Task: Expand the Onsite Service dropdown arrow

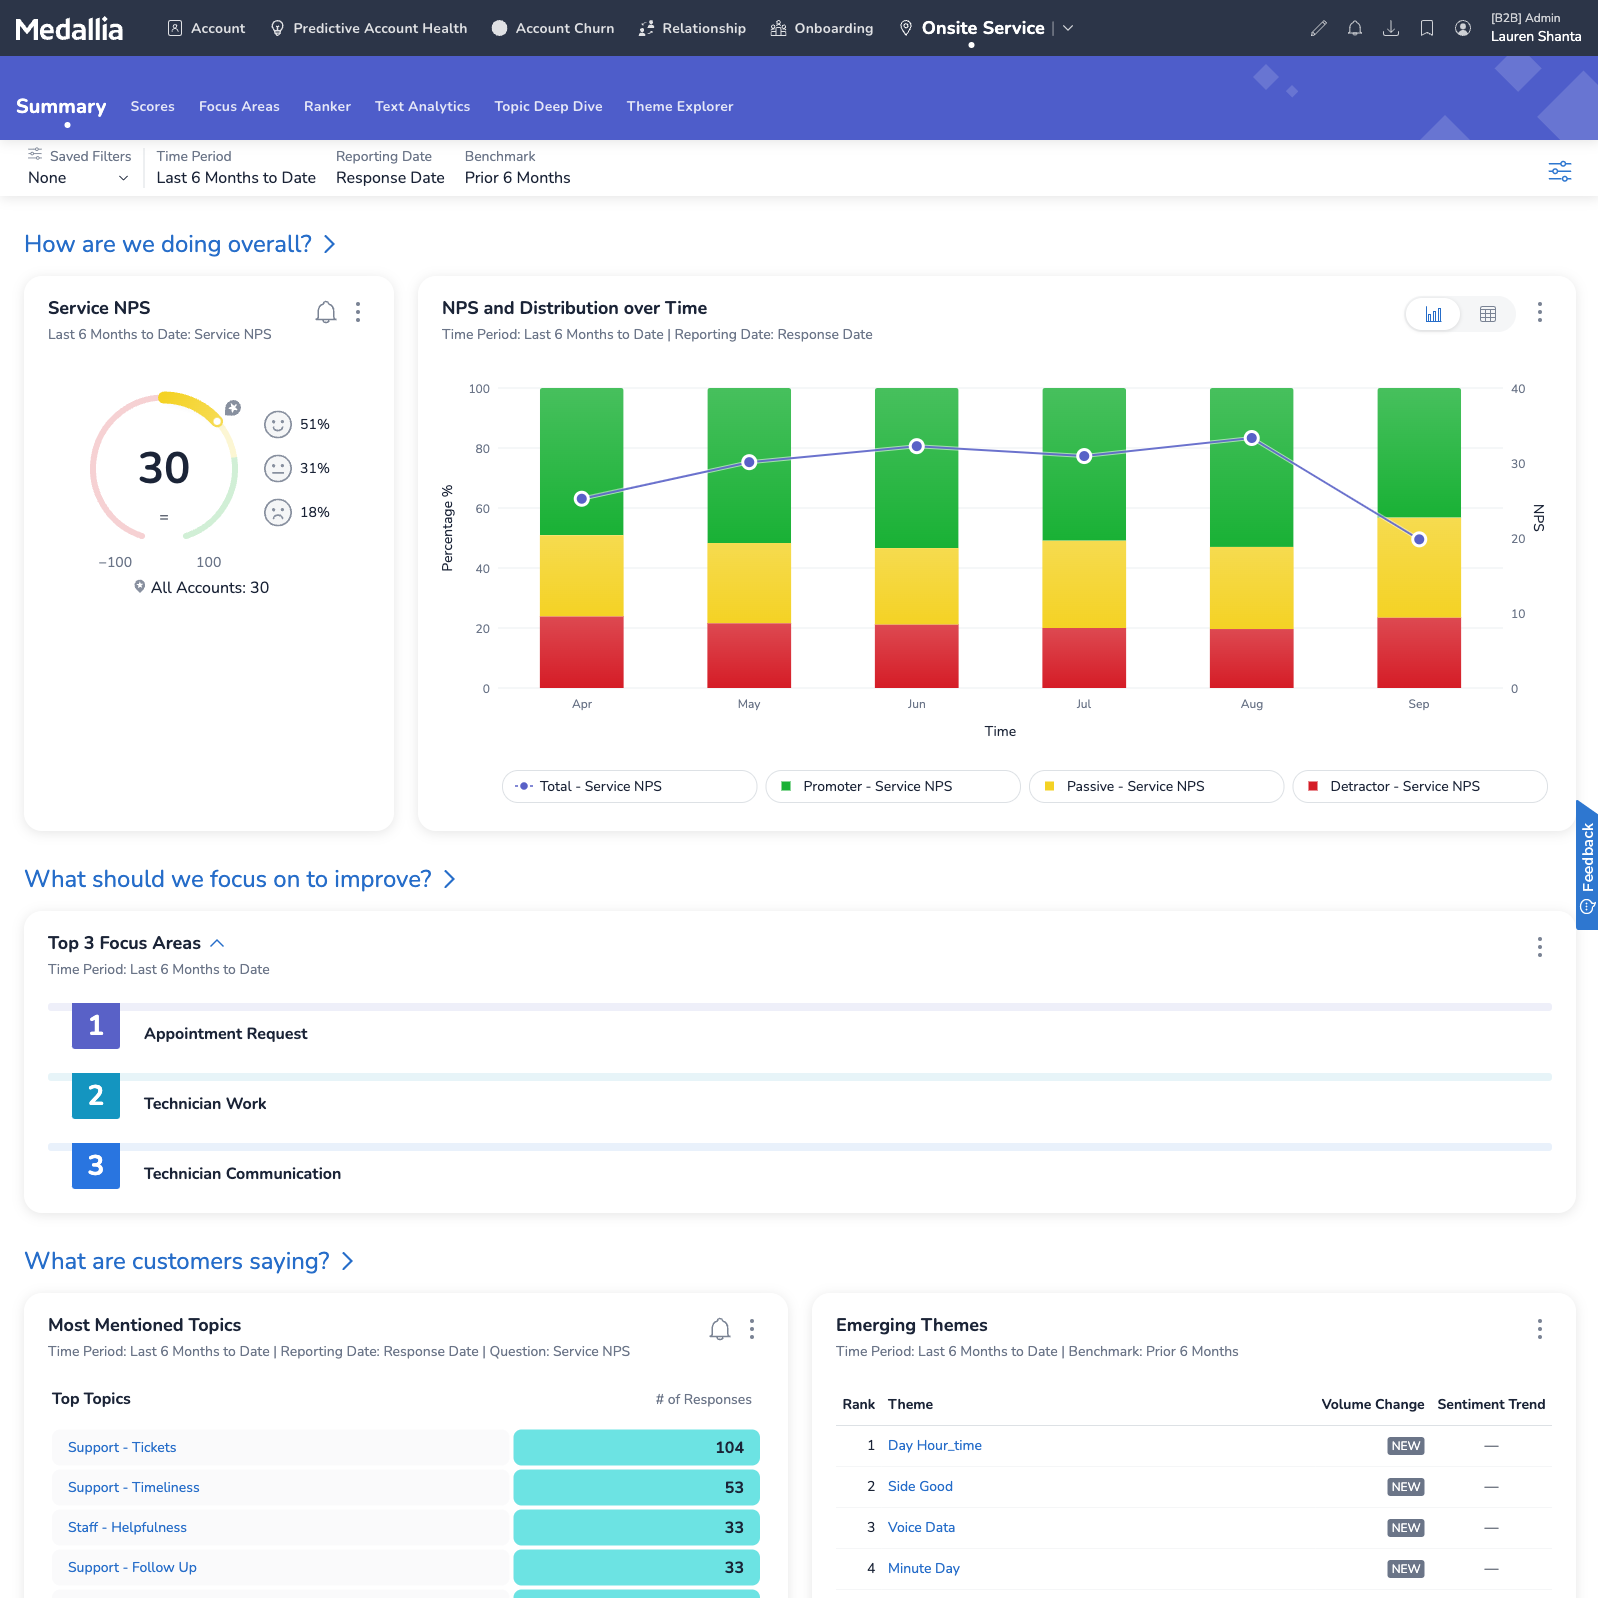Action: 1068,28
